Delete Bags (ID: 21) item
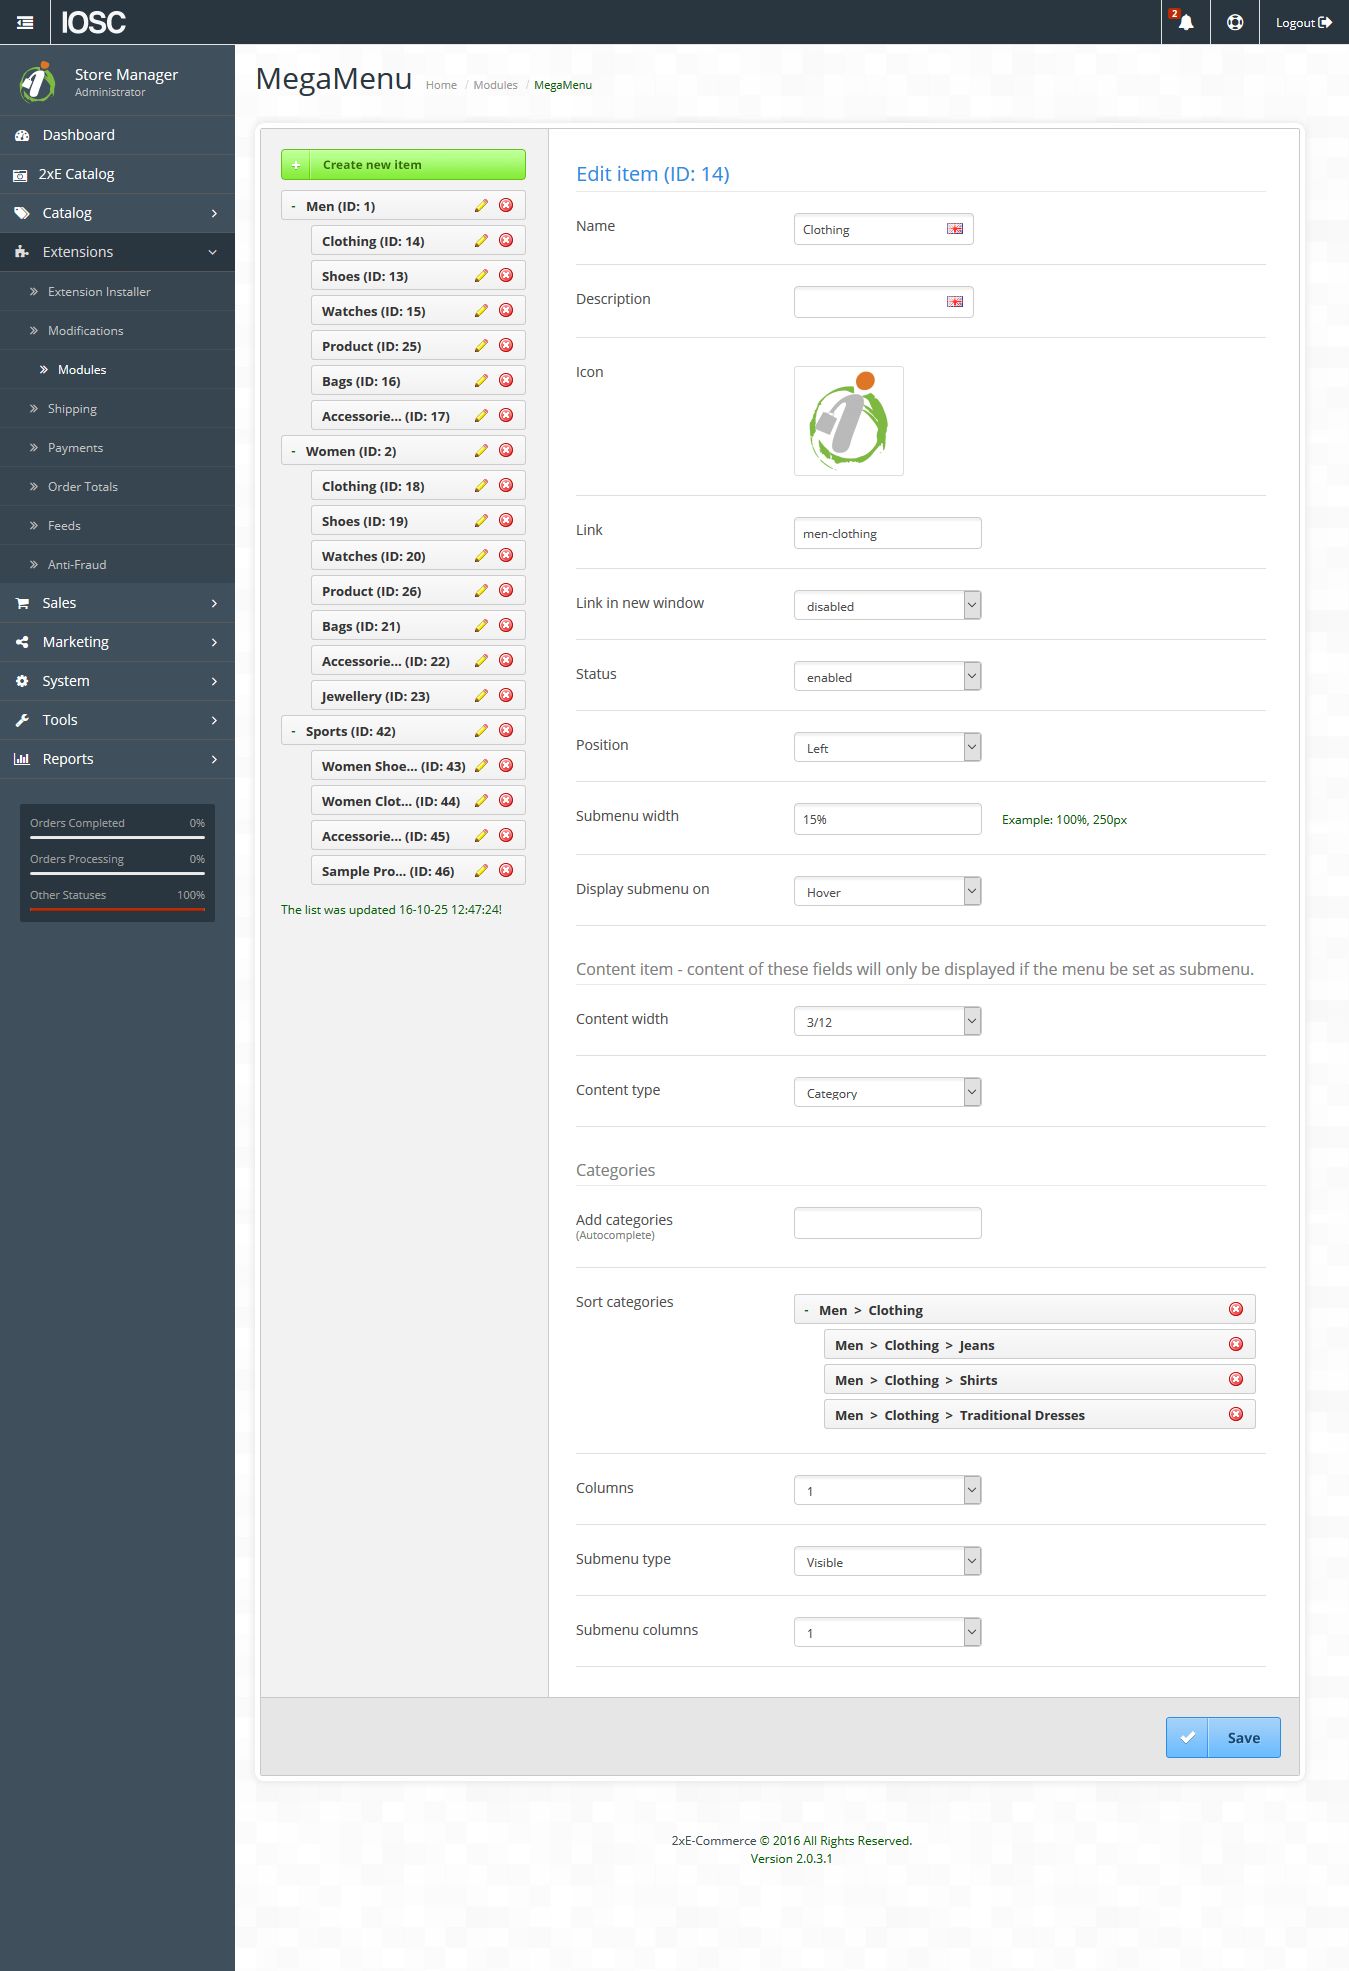This screenshot has width=1349, height=1971. 506,625
